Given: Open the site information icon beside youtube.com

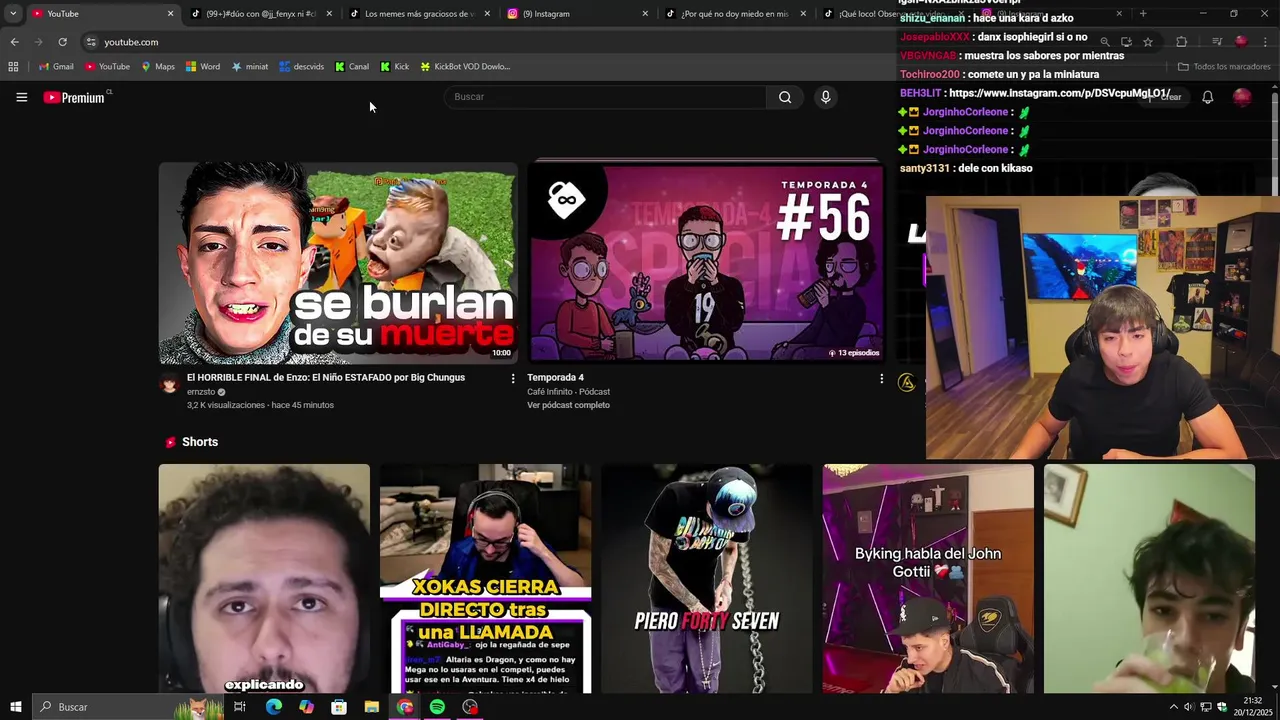Looking at the screenshot, I should point(91,42).
